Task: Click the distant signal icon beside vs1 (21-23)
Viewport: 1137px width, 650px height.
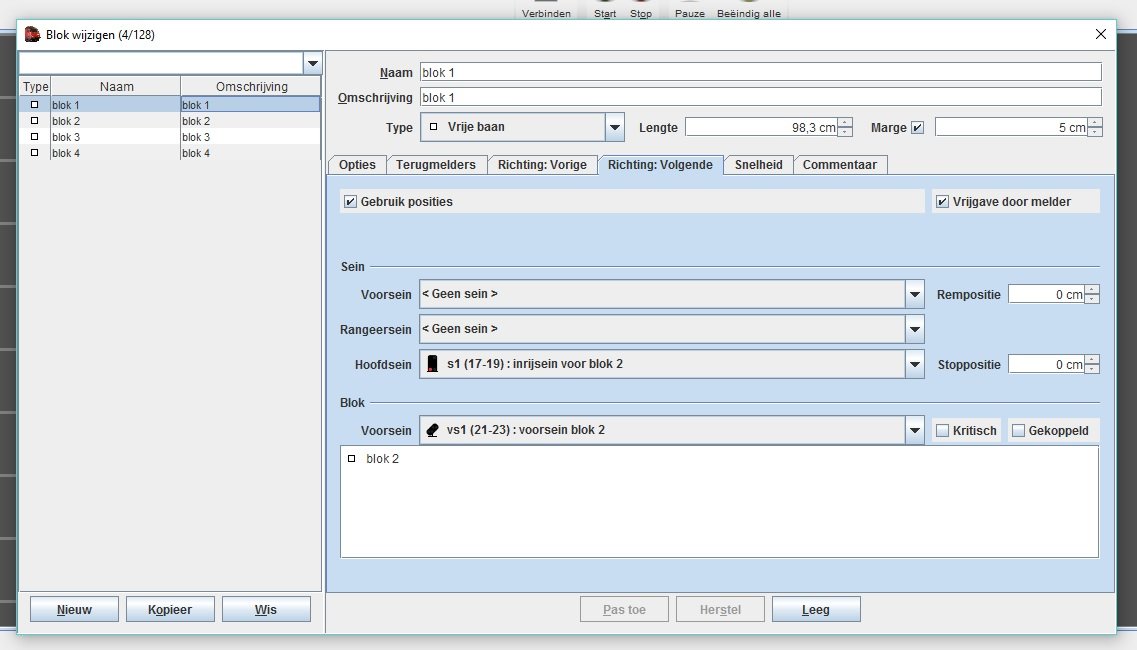Action: click(432, 430)
